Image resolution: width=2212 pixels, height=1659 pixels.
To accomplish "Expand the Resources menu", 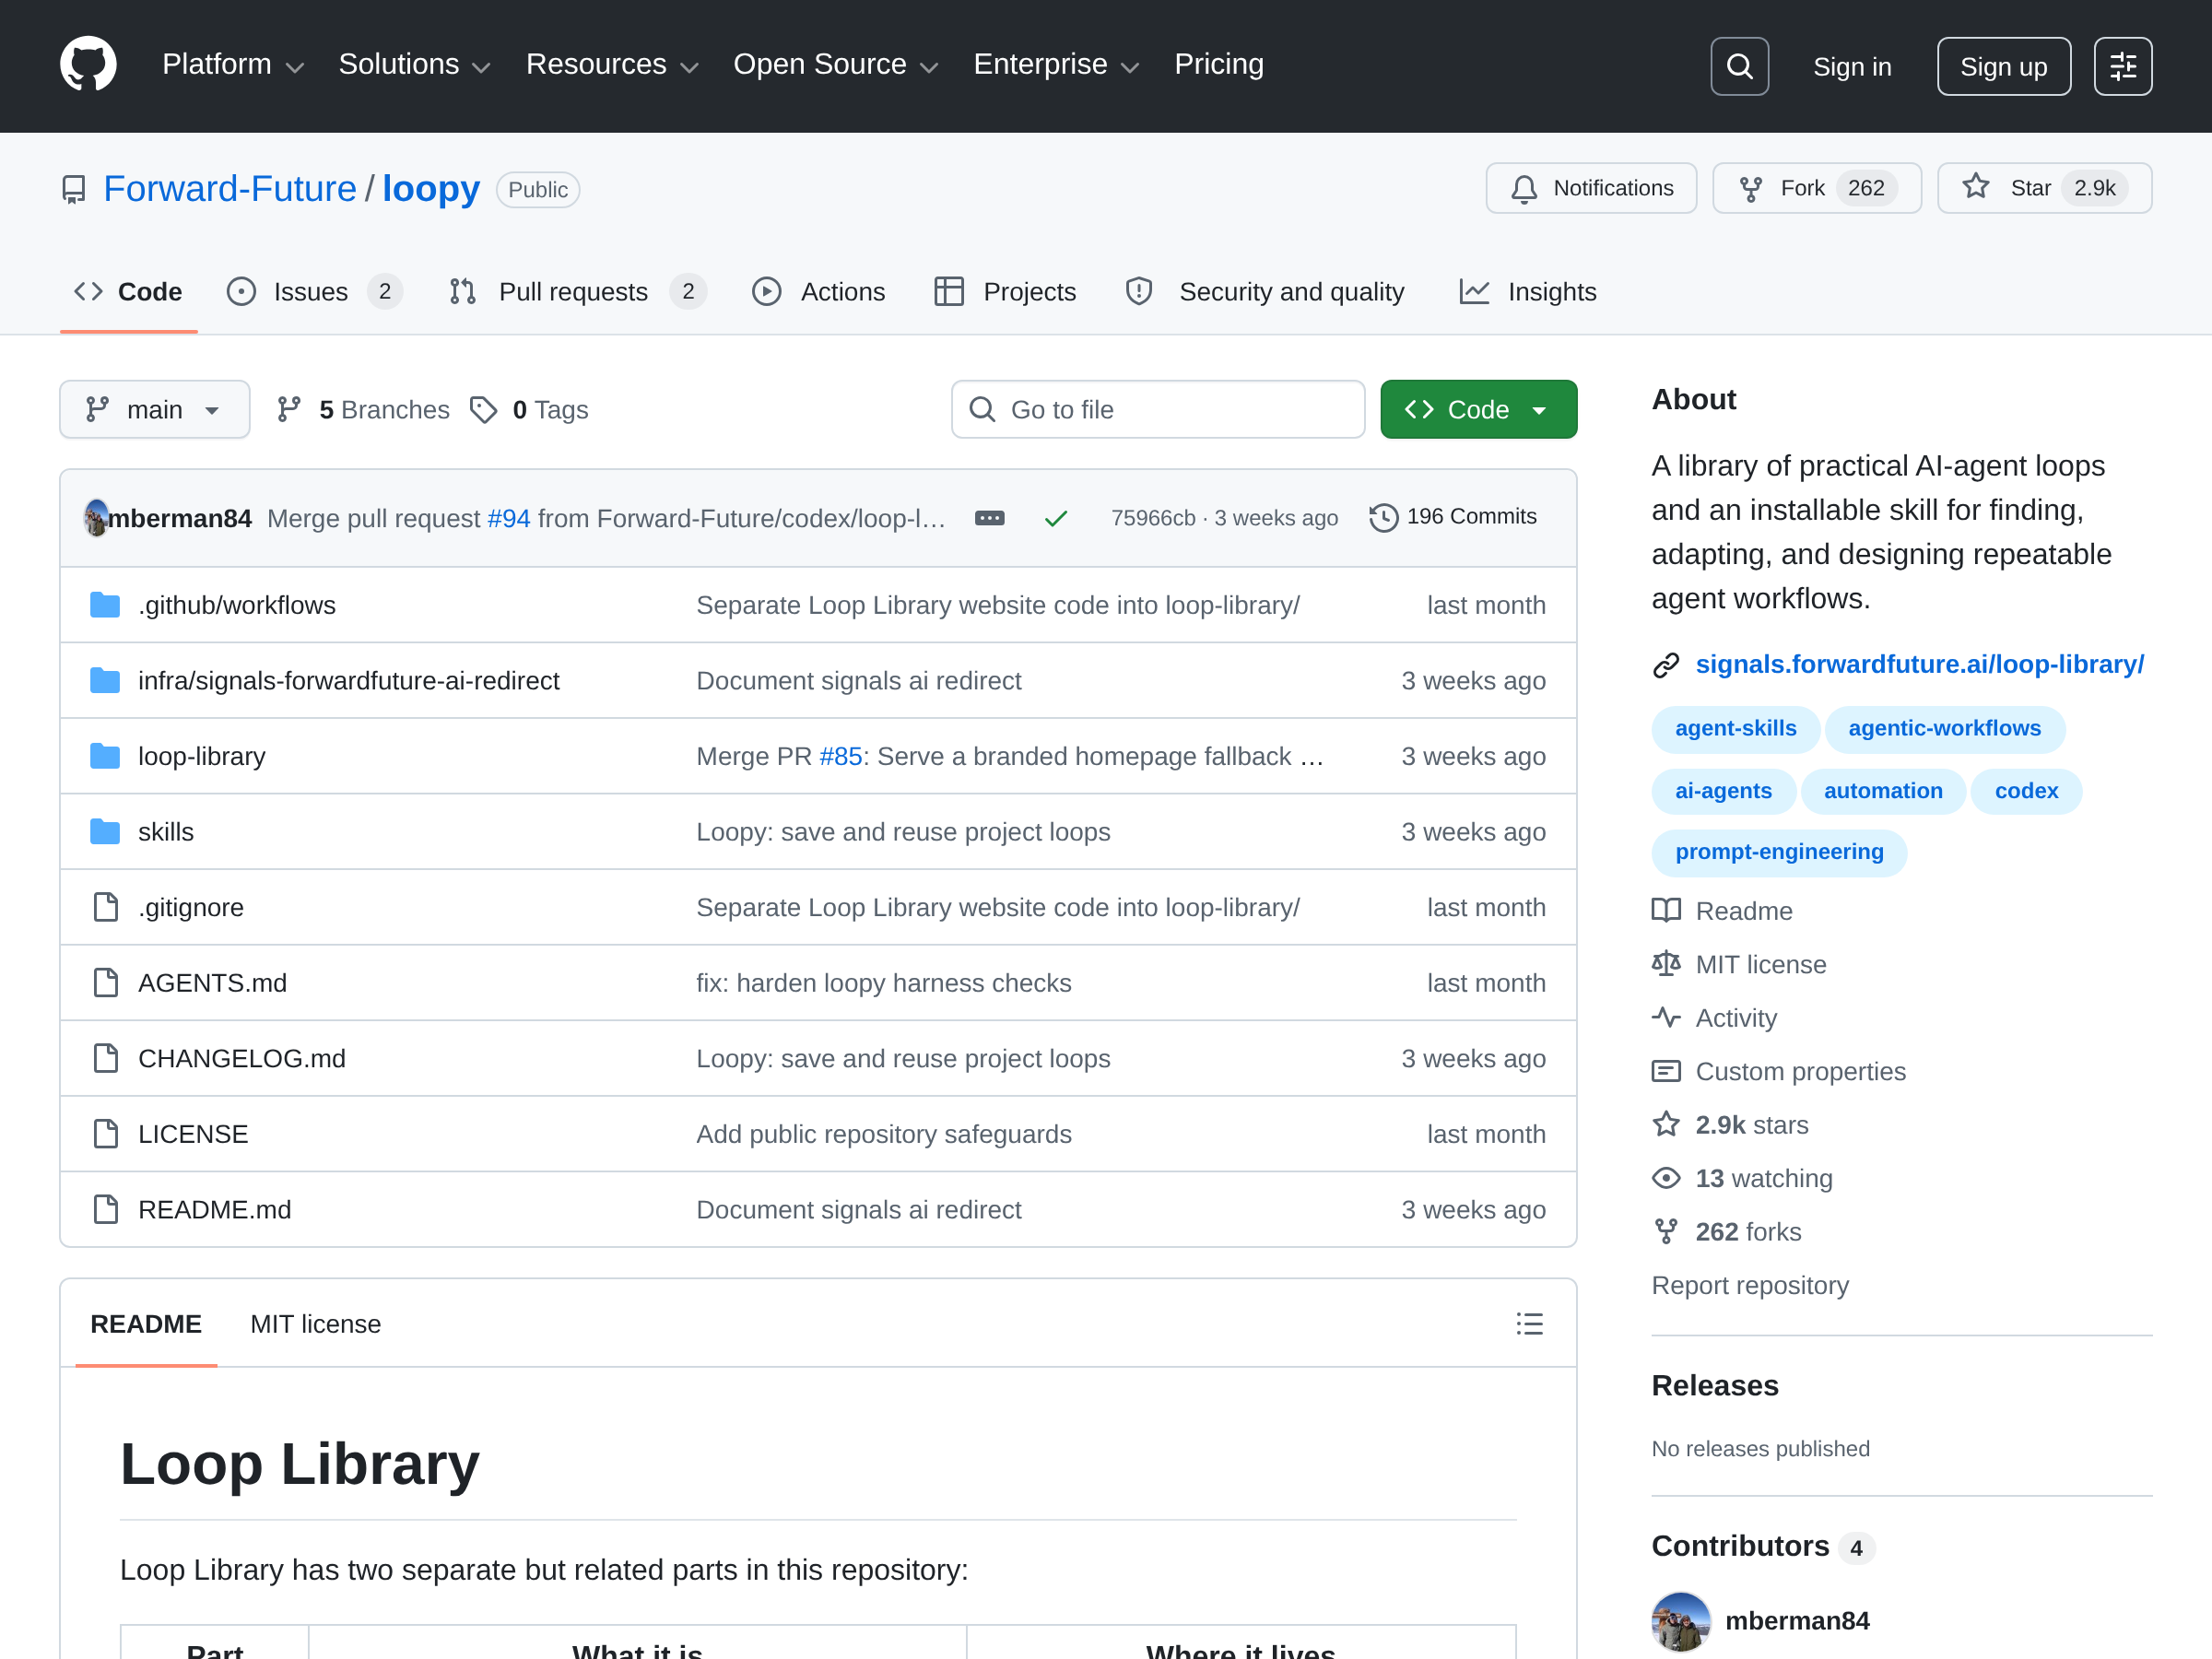I will 612,65.
